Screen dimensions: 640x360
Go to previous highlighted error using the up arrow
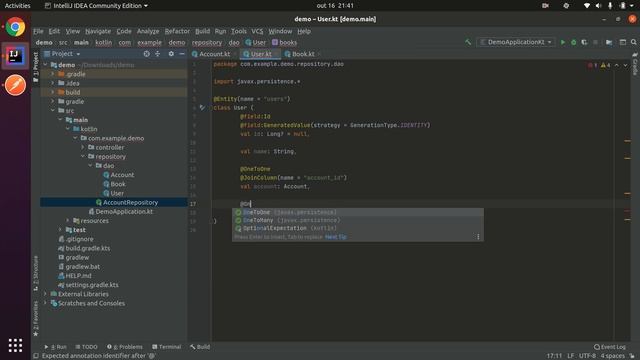click(x=616, y=65)
